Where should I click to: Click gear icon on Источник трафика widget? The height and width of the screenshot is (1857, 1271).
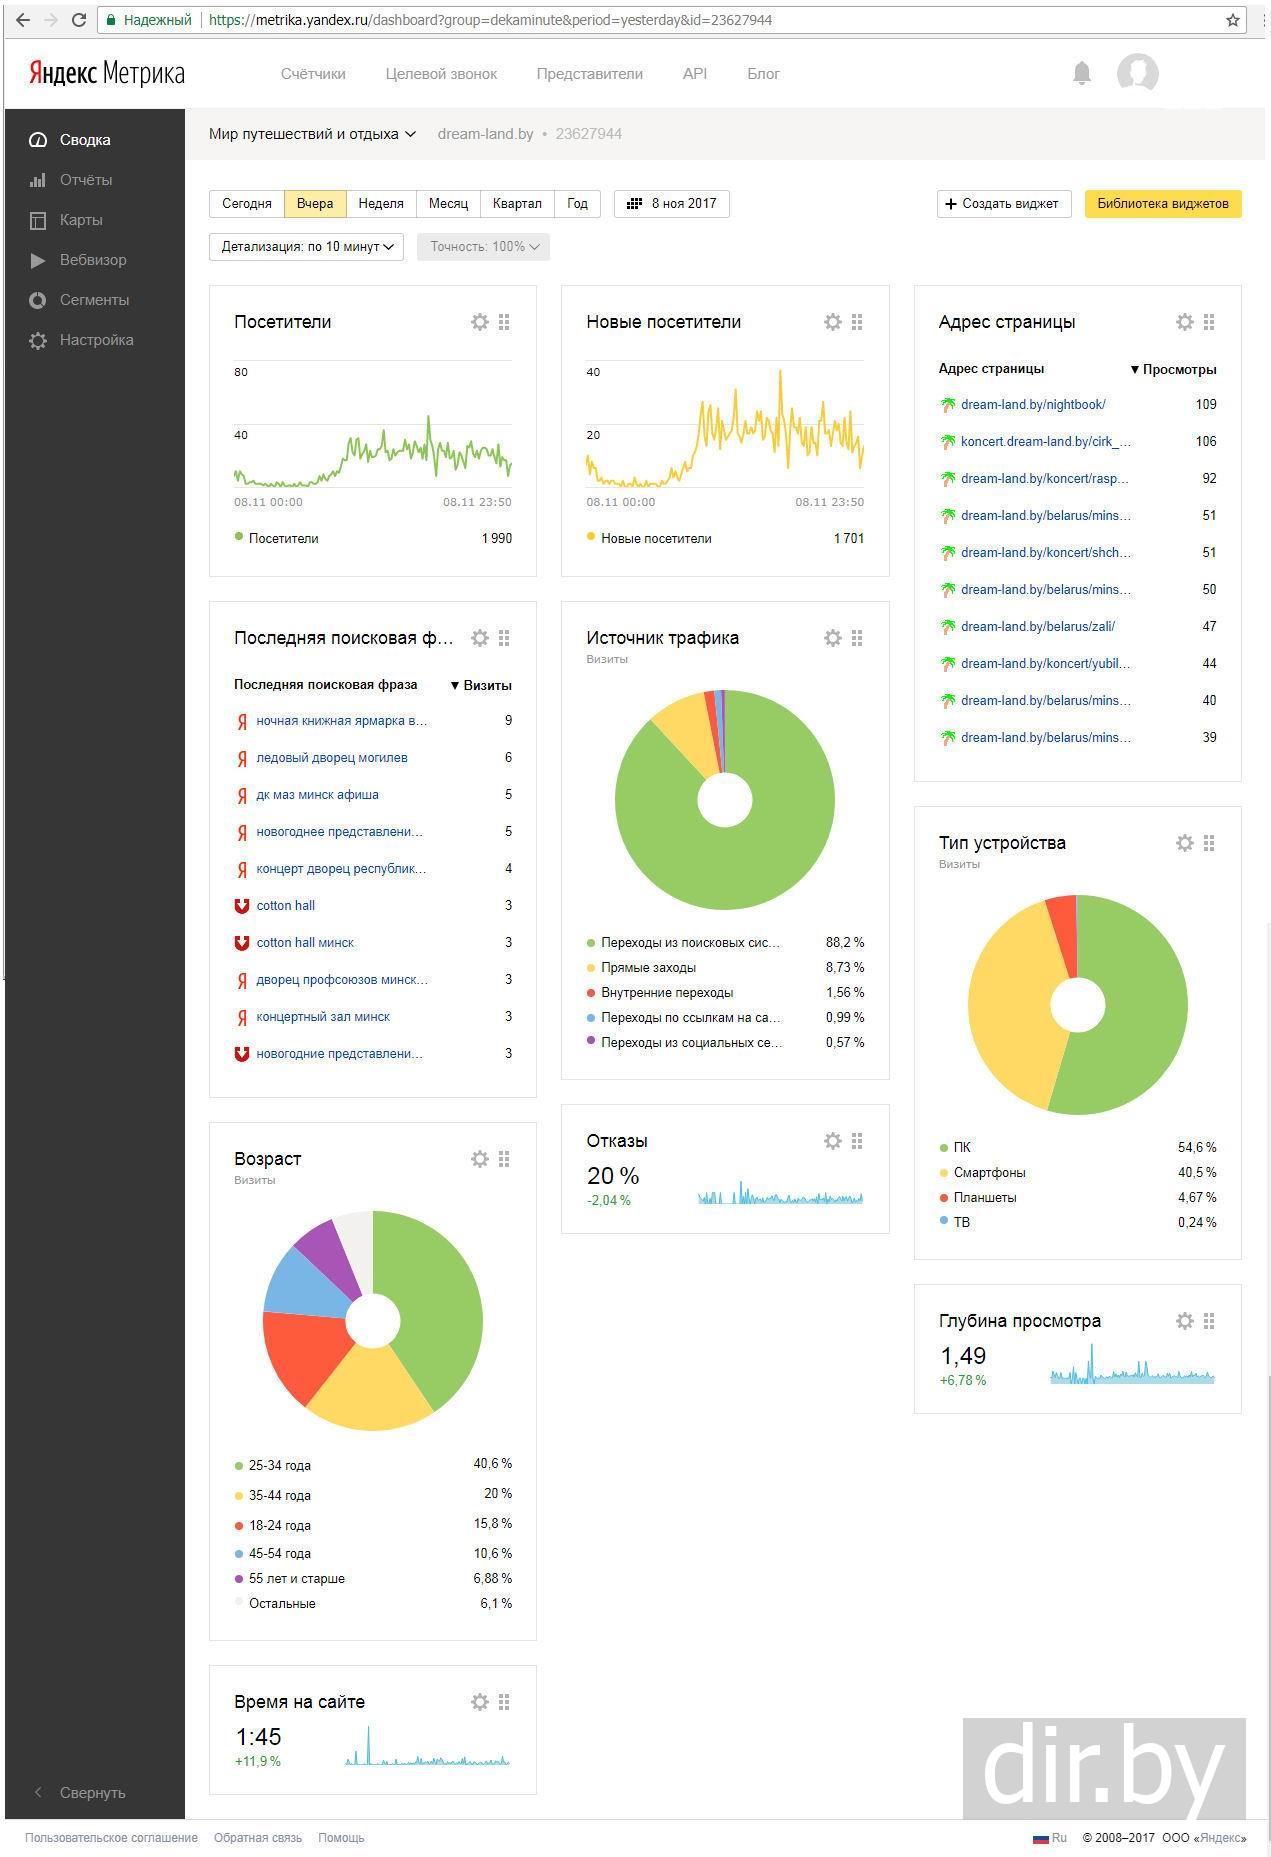[832, 638]
